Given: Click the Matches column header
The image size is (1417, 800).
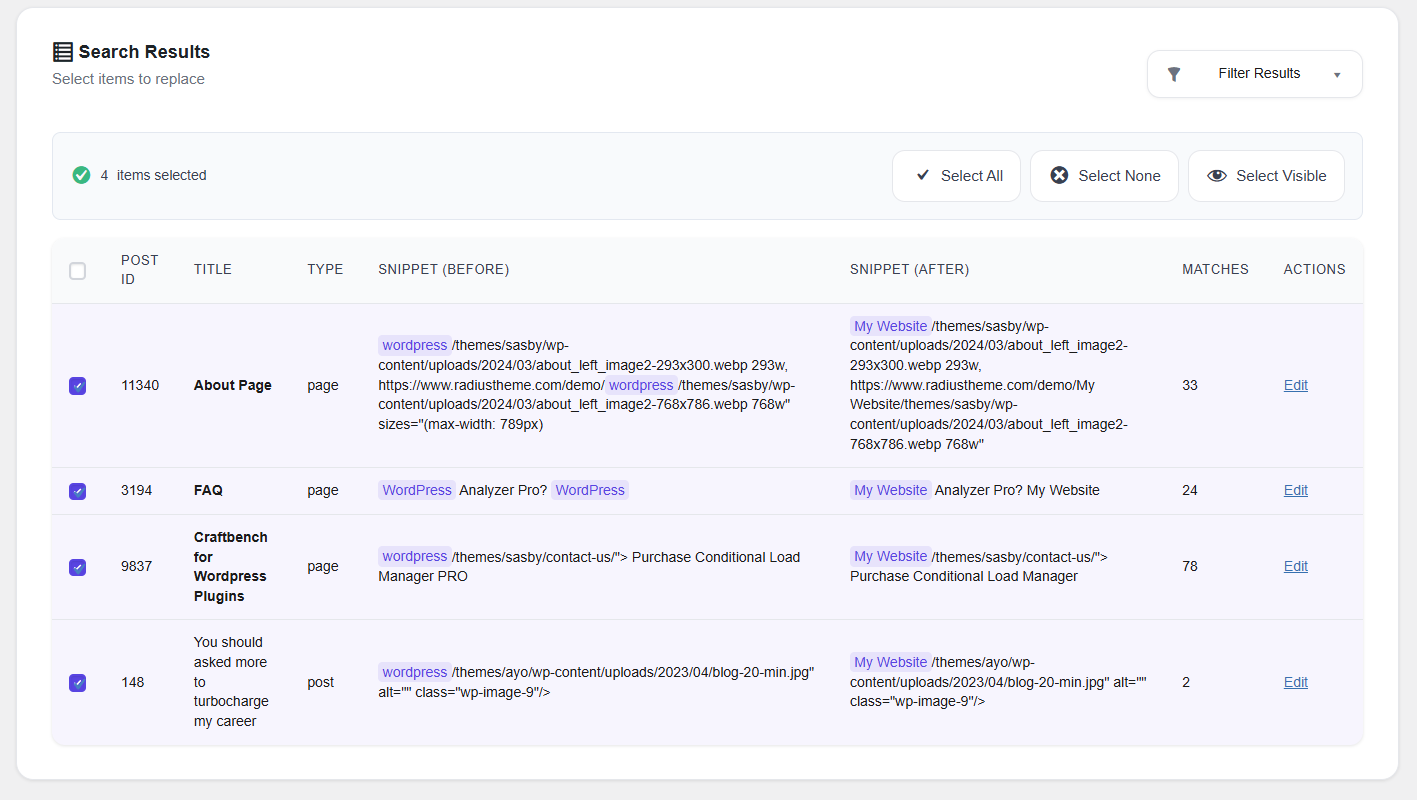Looking at the screenshot, I should click(1215, 270).
